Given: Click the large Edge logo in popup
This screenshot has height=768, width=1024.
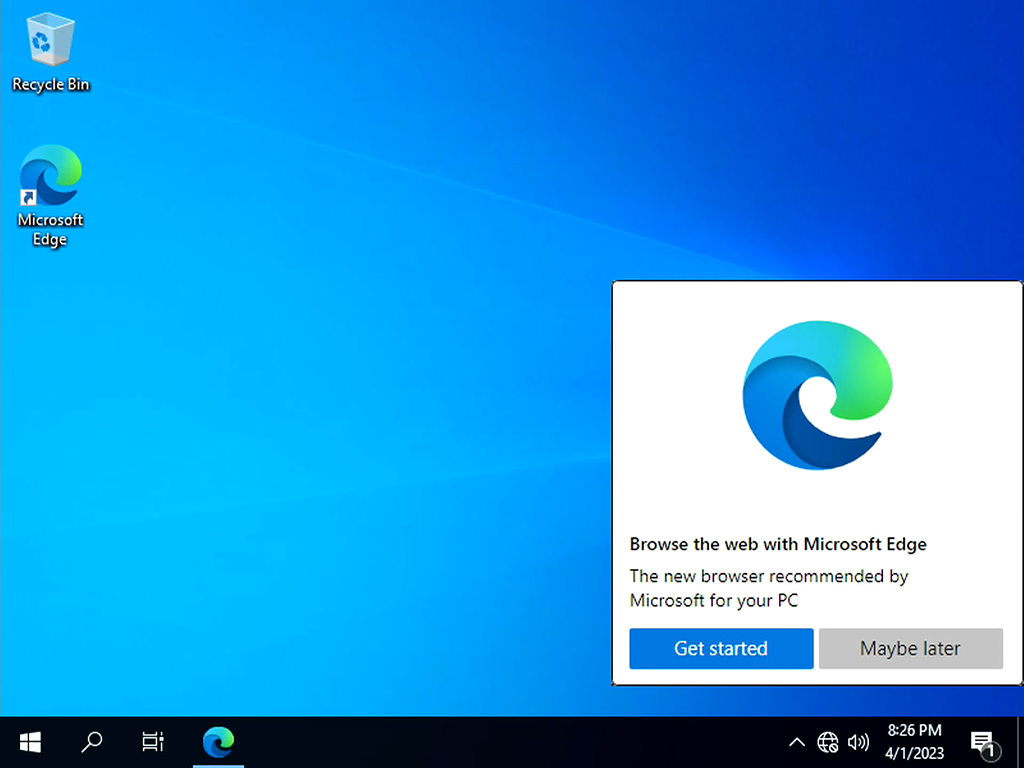Looking at the screenshot, I should [818, 395].
